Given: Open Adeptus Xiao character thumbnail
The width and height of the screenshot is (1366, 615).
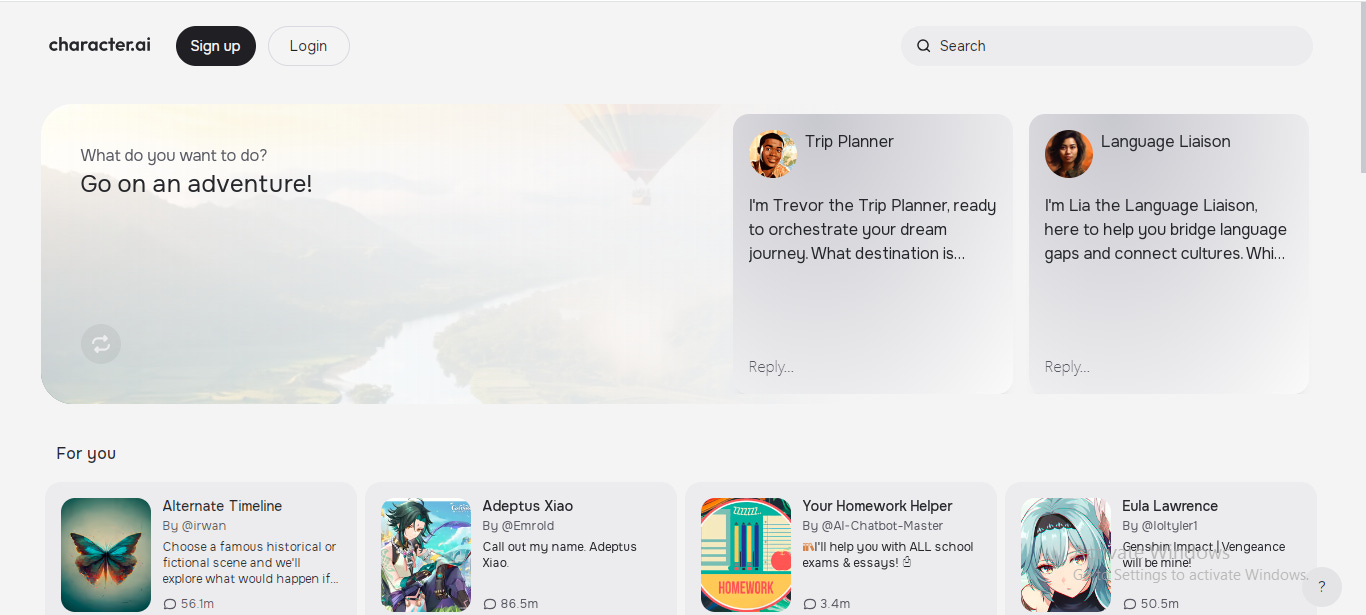Looking at the screenshot, I should tap(426, 555).
